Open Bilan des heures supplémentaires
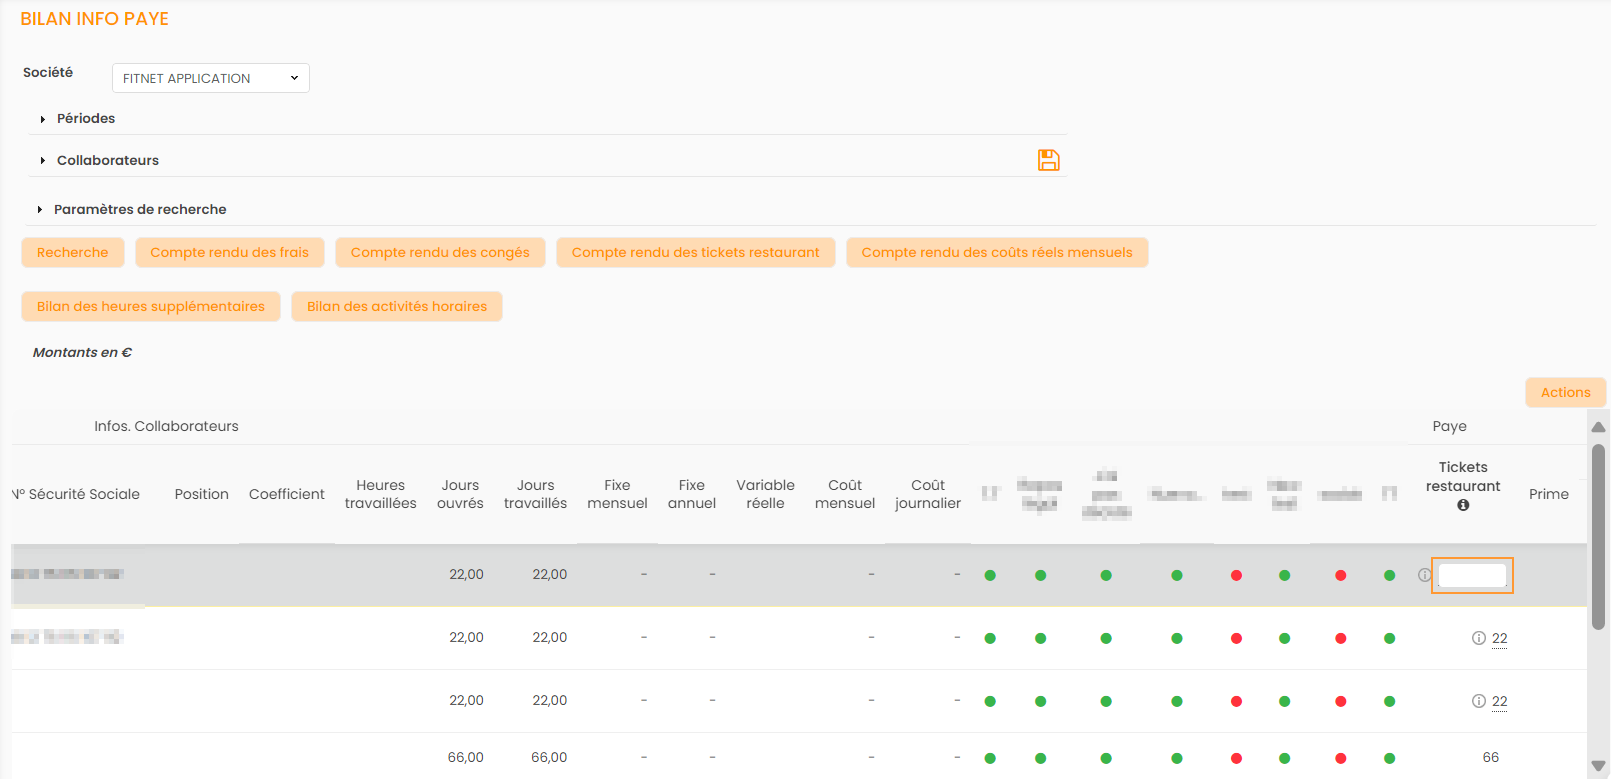 pos(150,307)
